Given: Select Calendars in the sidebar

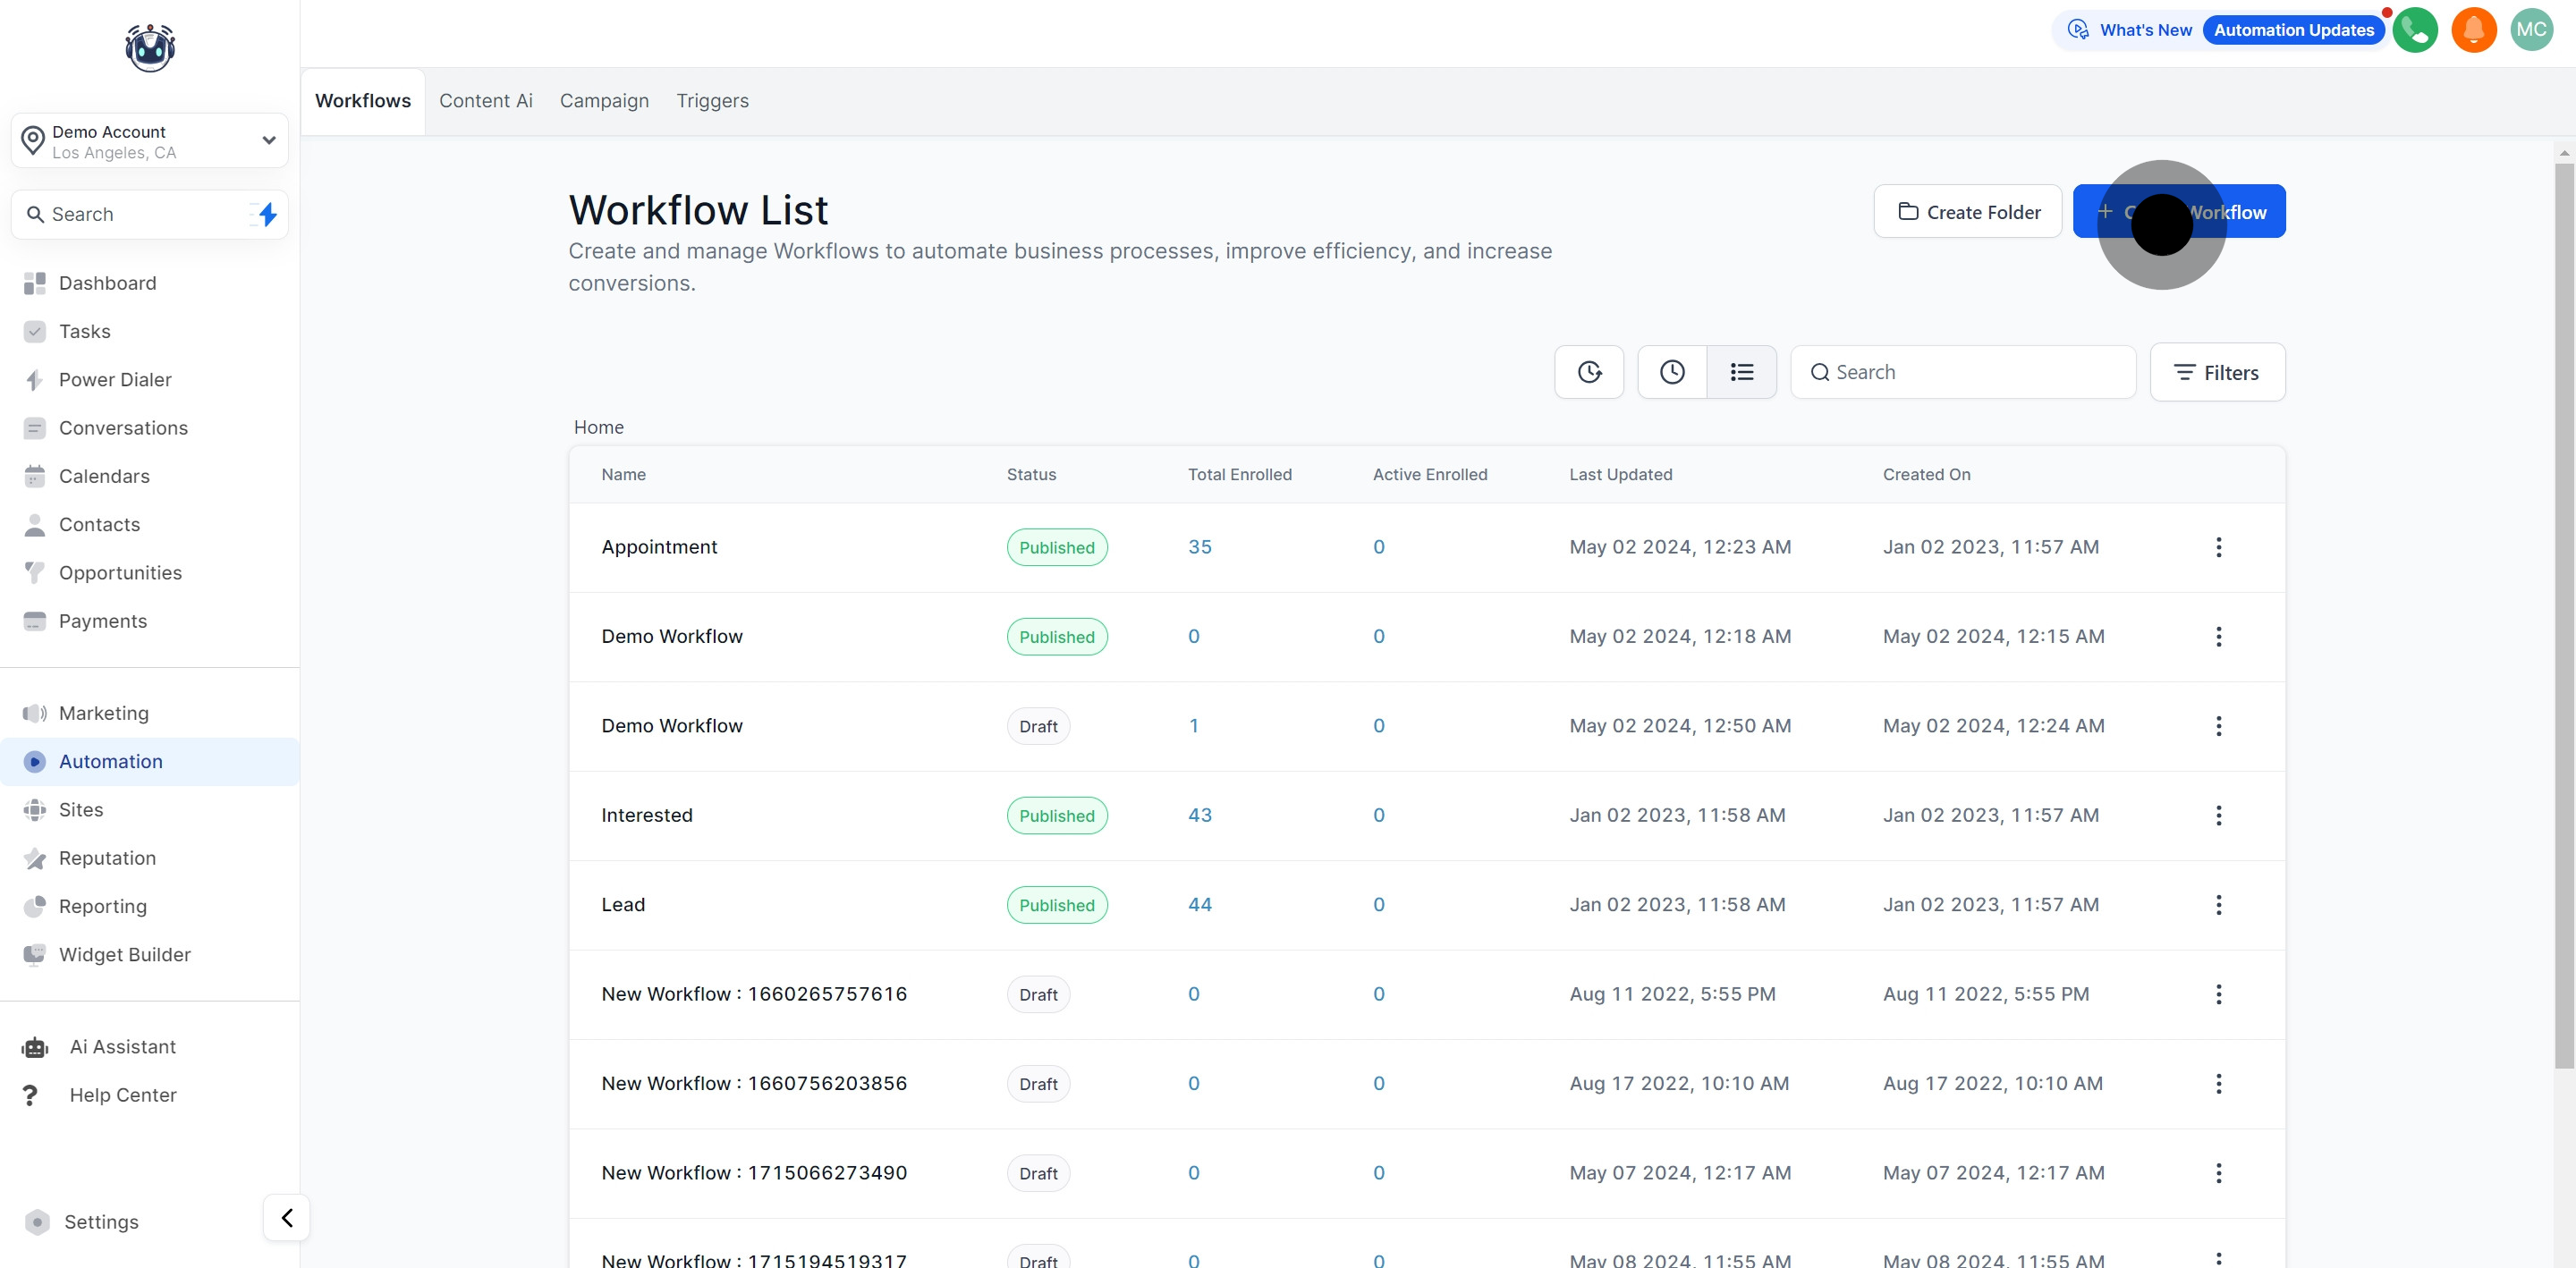Looking at the screenshot, I should (x=104, y=476).
